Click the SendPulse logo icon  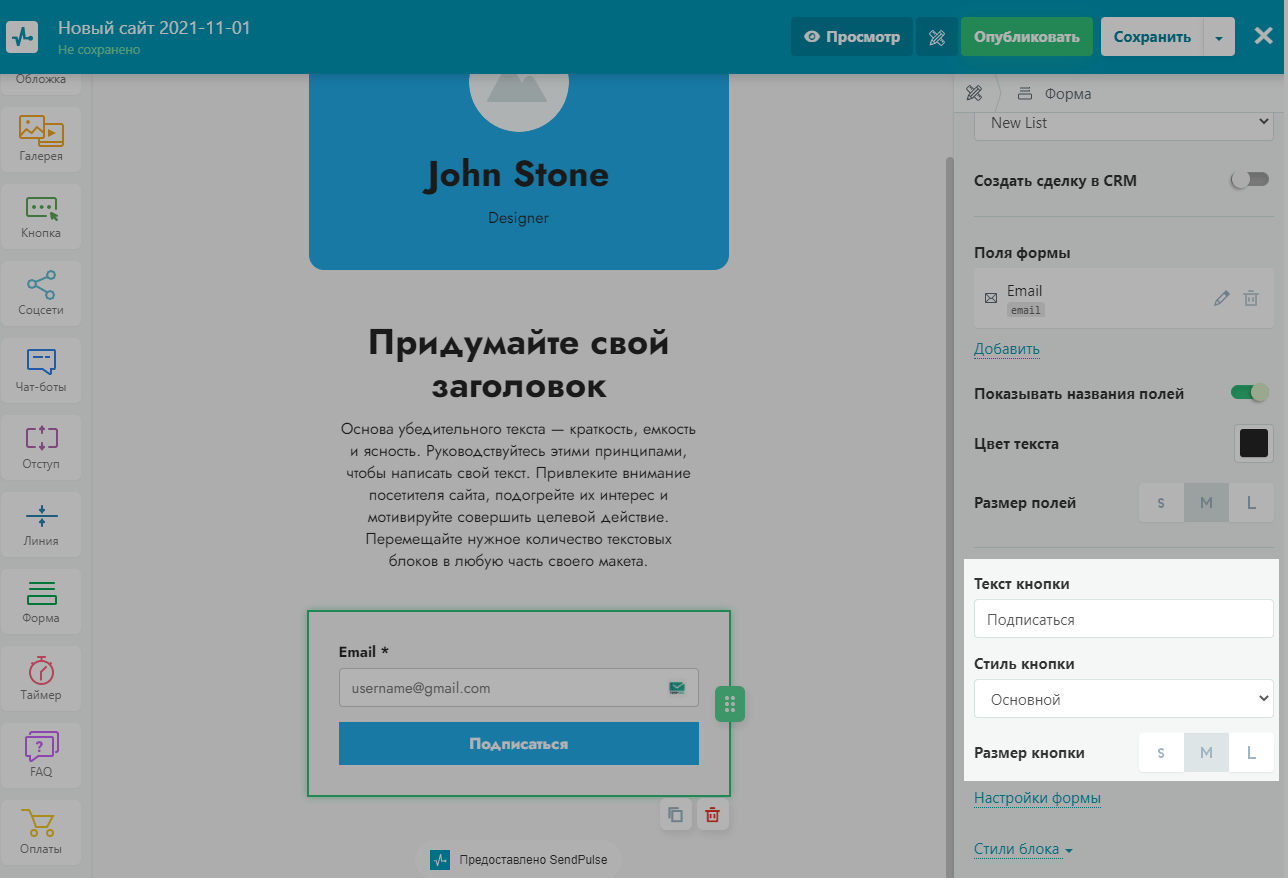[22, 37]
